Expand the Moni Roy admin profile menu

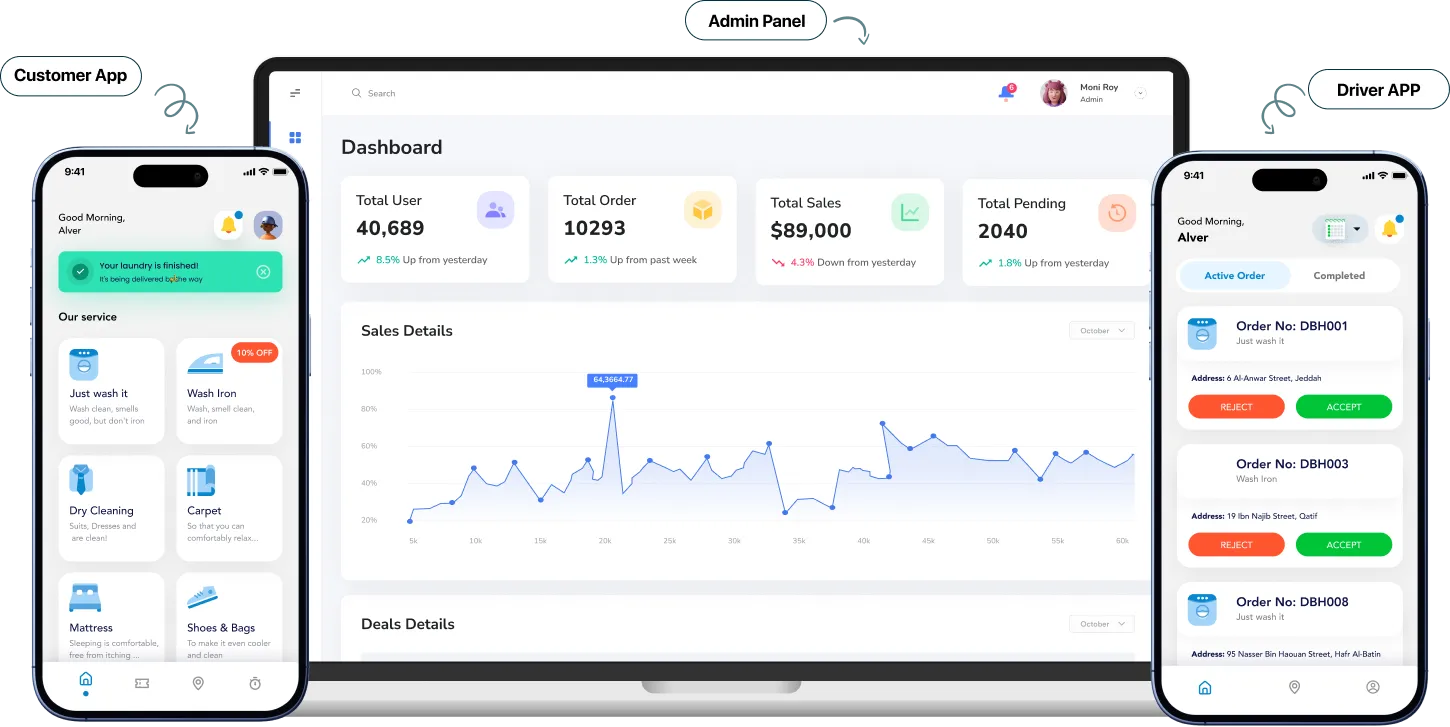[x=1140, y=92]
